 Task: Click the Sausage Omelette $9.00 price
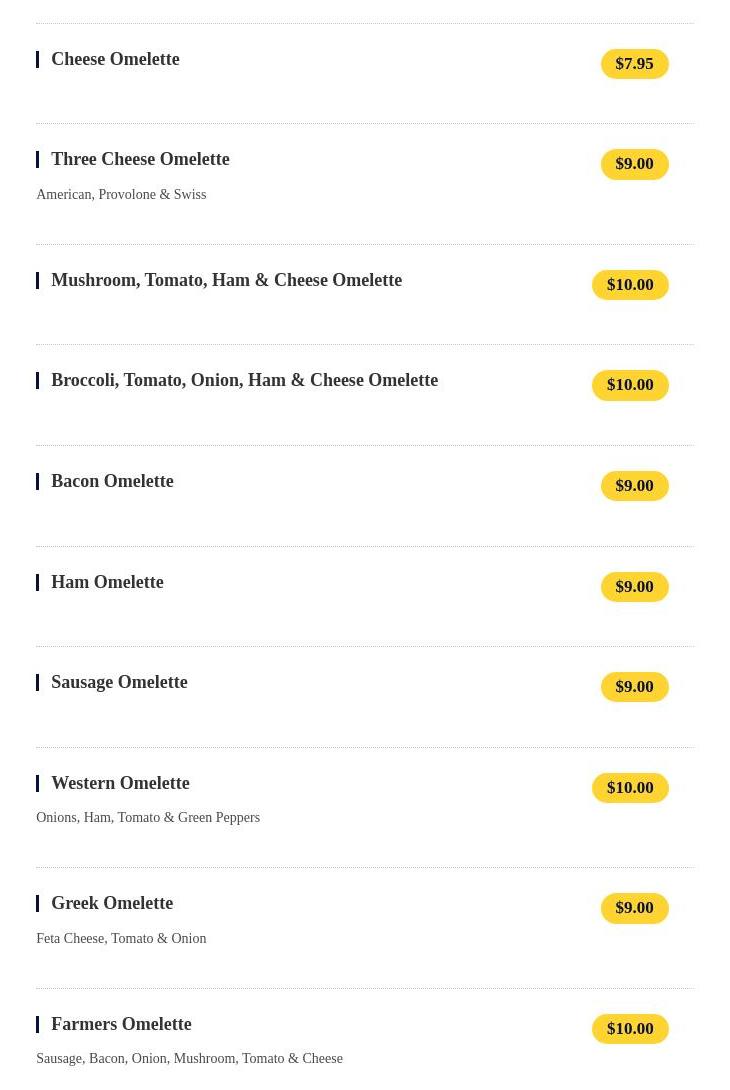tap(634, 687)
